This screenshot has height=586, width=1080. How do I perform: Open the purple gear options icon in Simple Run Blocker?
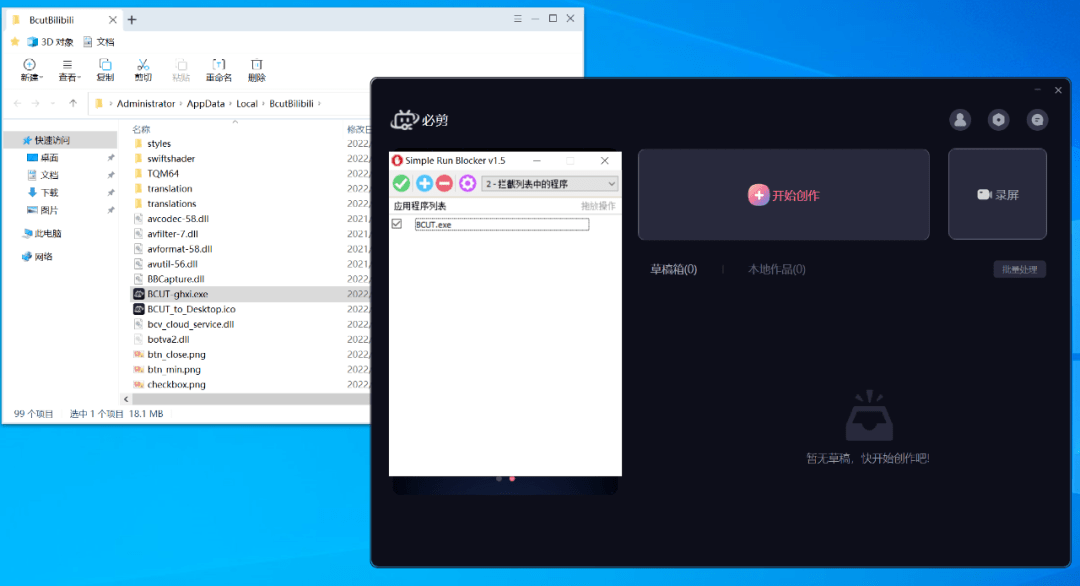pos(468,183)
